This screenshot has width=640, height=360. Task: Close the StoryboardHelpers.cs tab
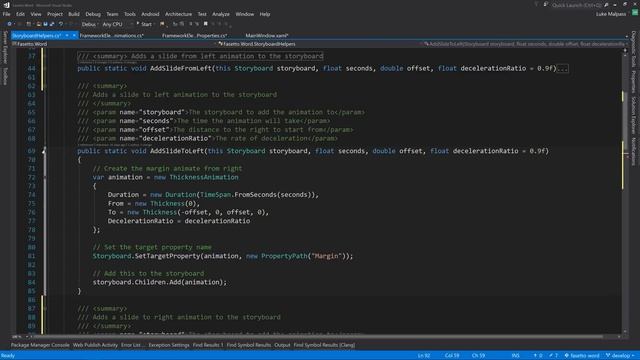tap(74, 36)
